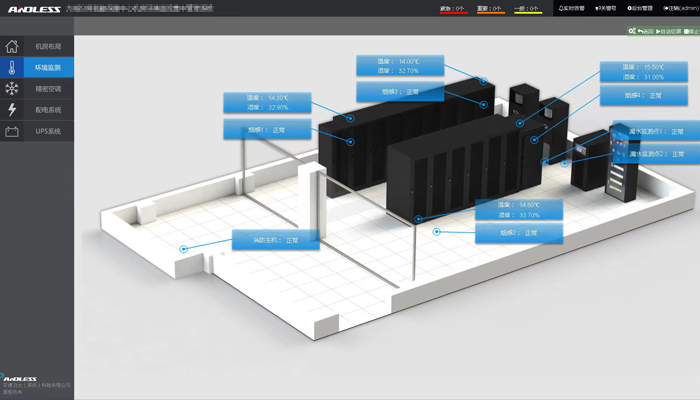Screen dimensions: 700x400
Task: Select the snowflake 精密空调 icon
Action: (12, 89)
